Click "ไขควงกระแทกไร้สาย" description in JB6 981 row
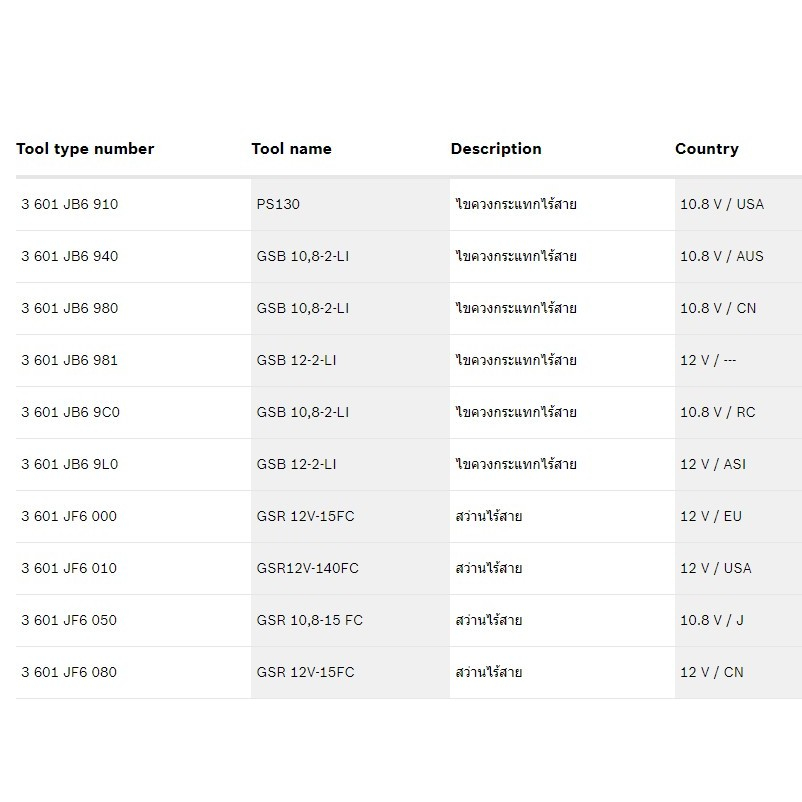The height and width of the screenshot is (802, 802). point(516,360)
